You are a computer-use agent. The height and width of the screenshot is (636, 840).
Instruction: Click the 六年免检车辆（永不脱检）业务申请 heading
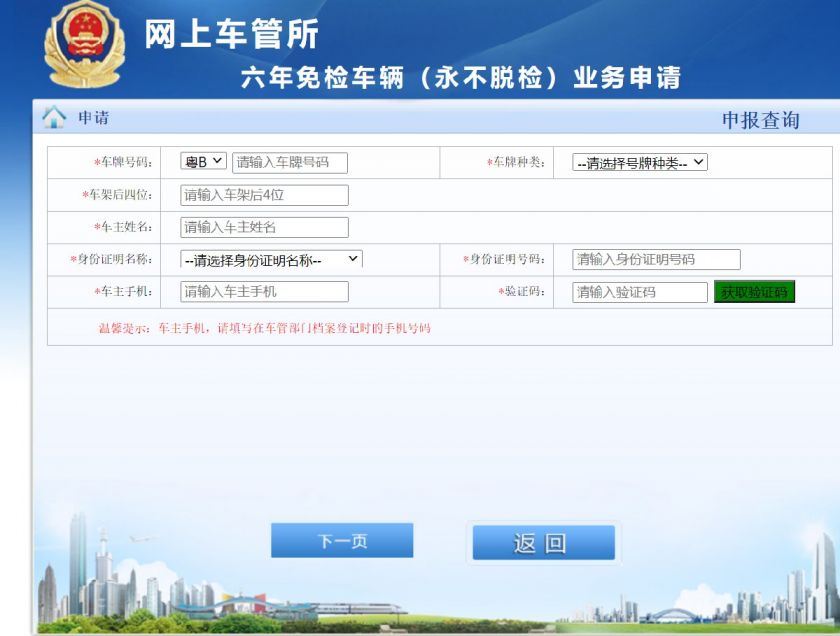461,78
